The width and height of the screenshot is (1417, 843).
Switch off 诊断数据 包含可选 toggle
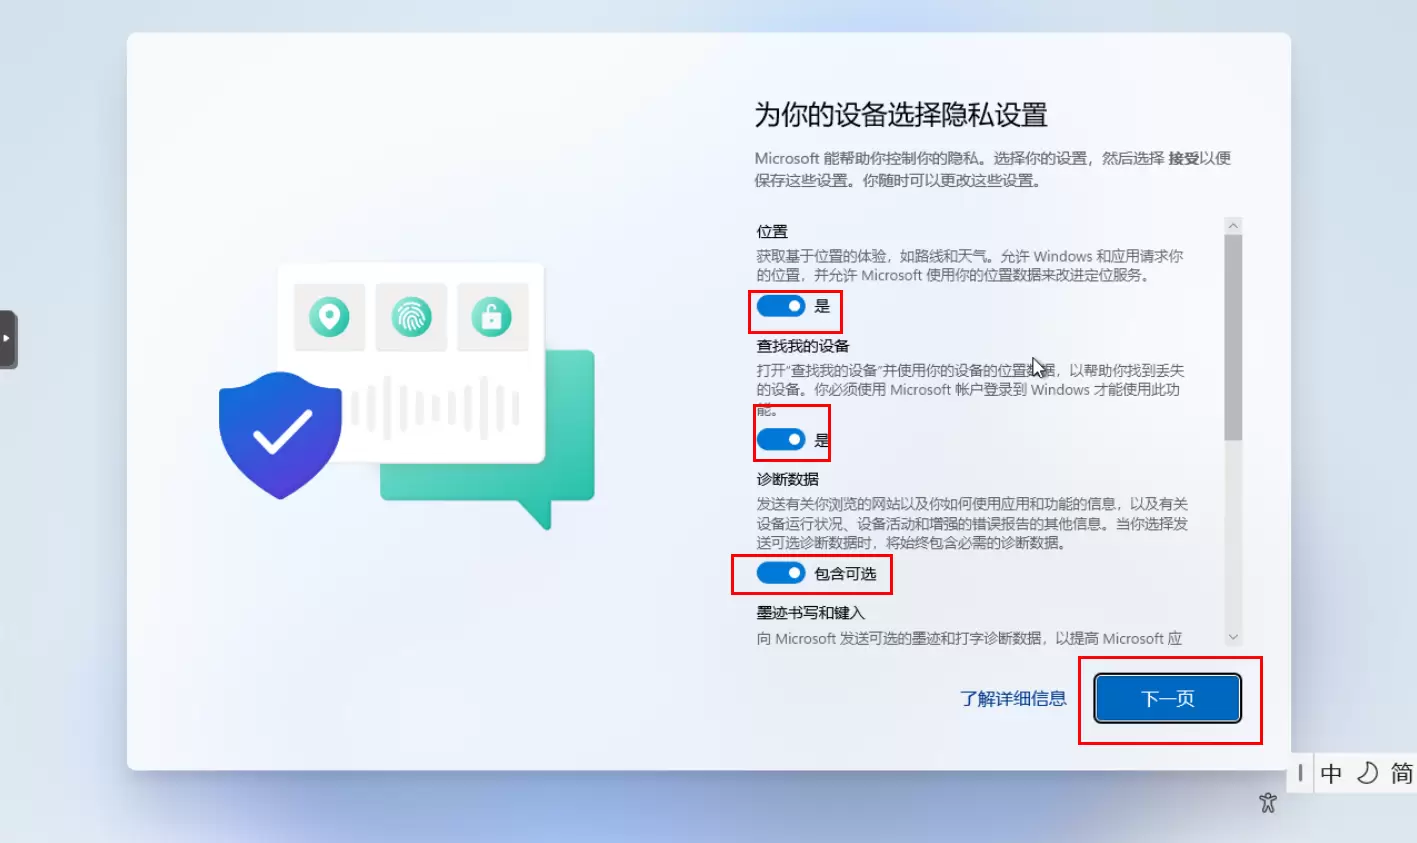tap(781, 573)
